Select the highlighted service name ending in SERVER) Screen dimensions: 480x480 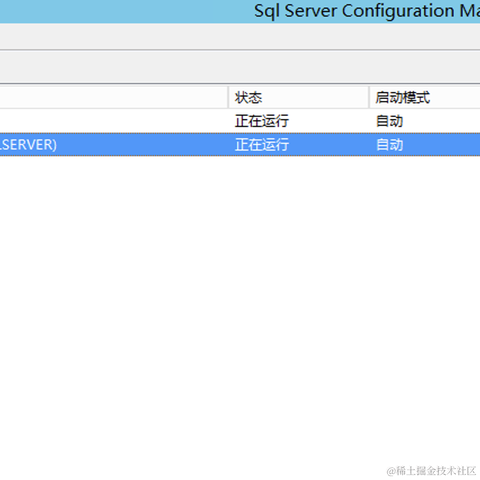(x=28, y=145)
